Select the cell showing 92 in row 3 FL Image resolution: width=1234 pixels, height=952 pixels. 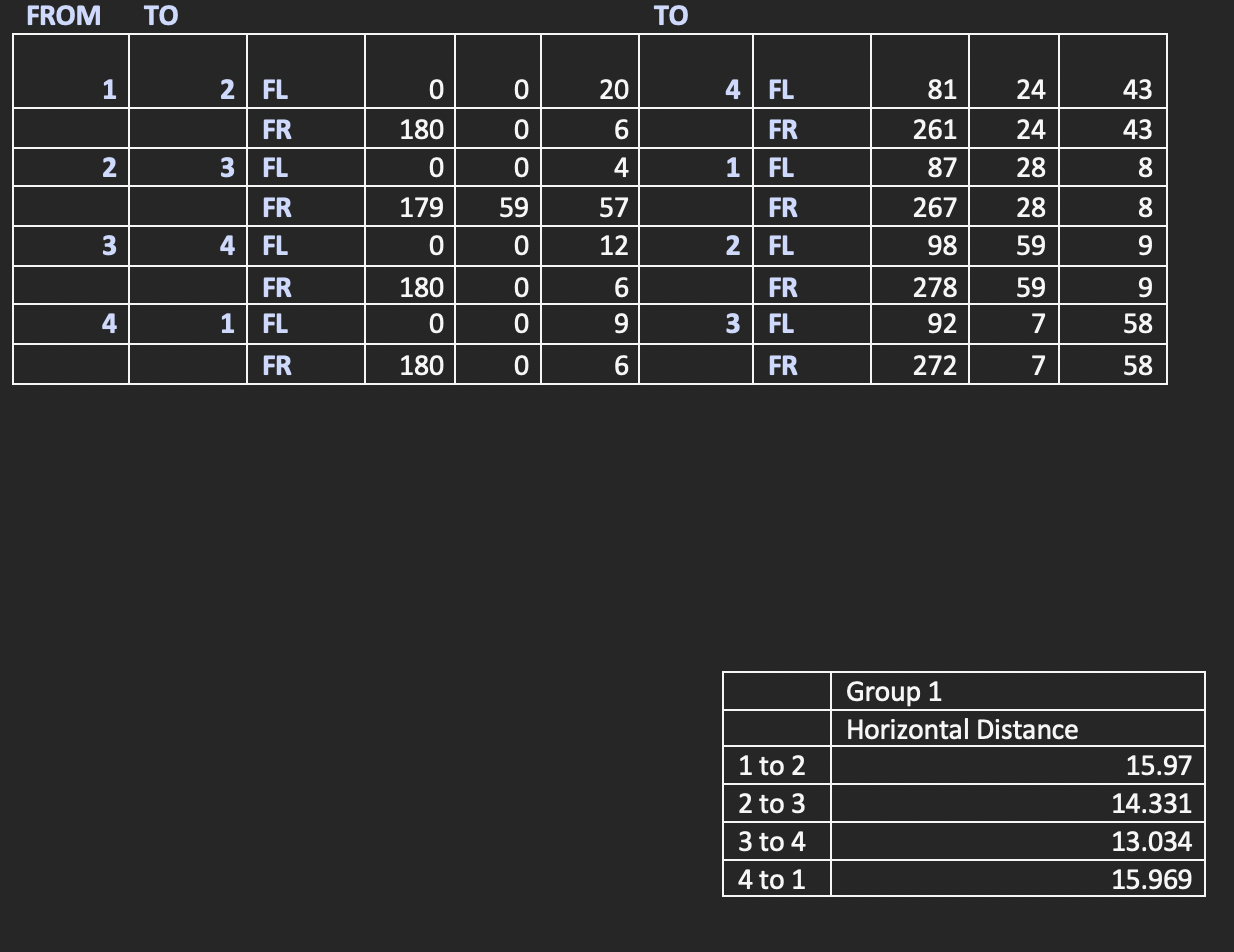[x=939, y=325]
